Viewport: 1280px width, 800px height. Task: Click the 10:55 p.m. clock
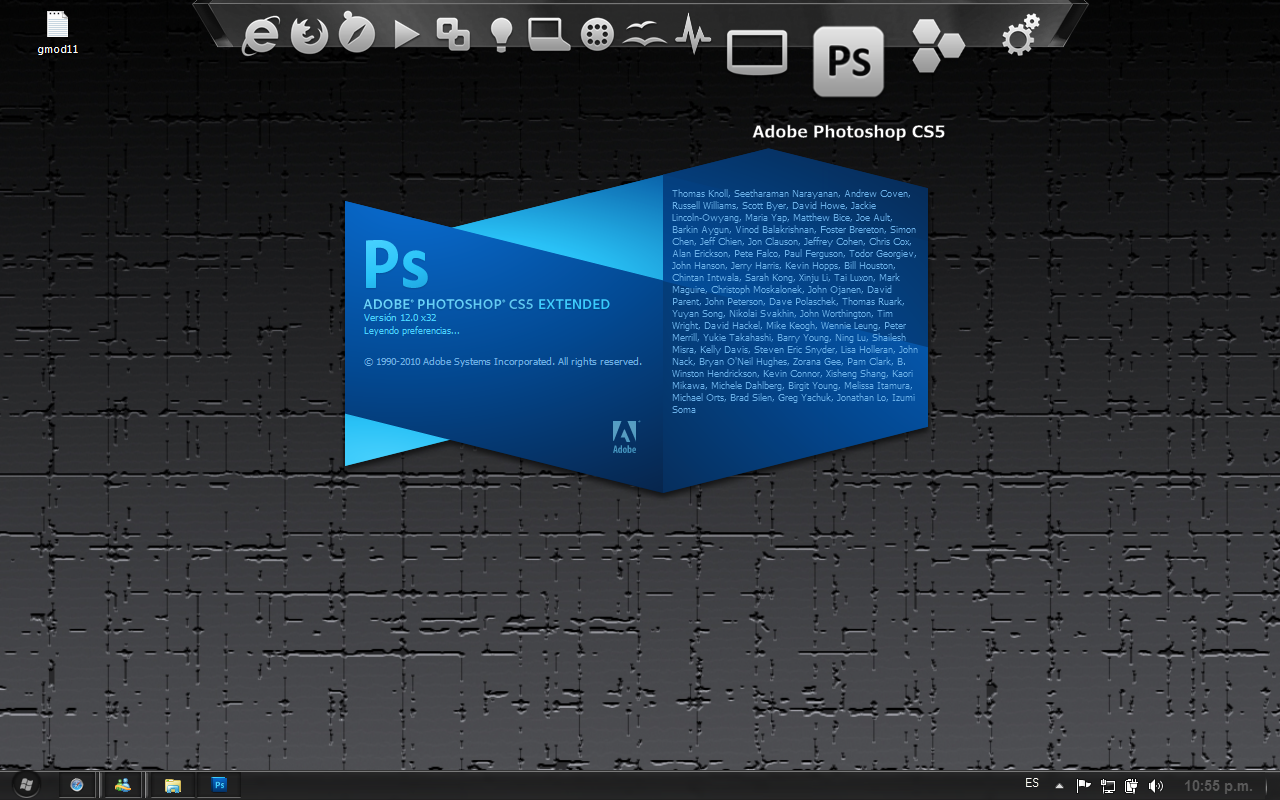click(1218, 786)
